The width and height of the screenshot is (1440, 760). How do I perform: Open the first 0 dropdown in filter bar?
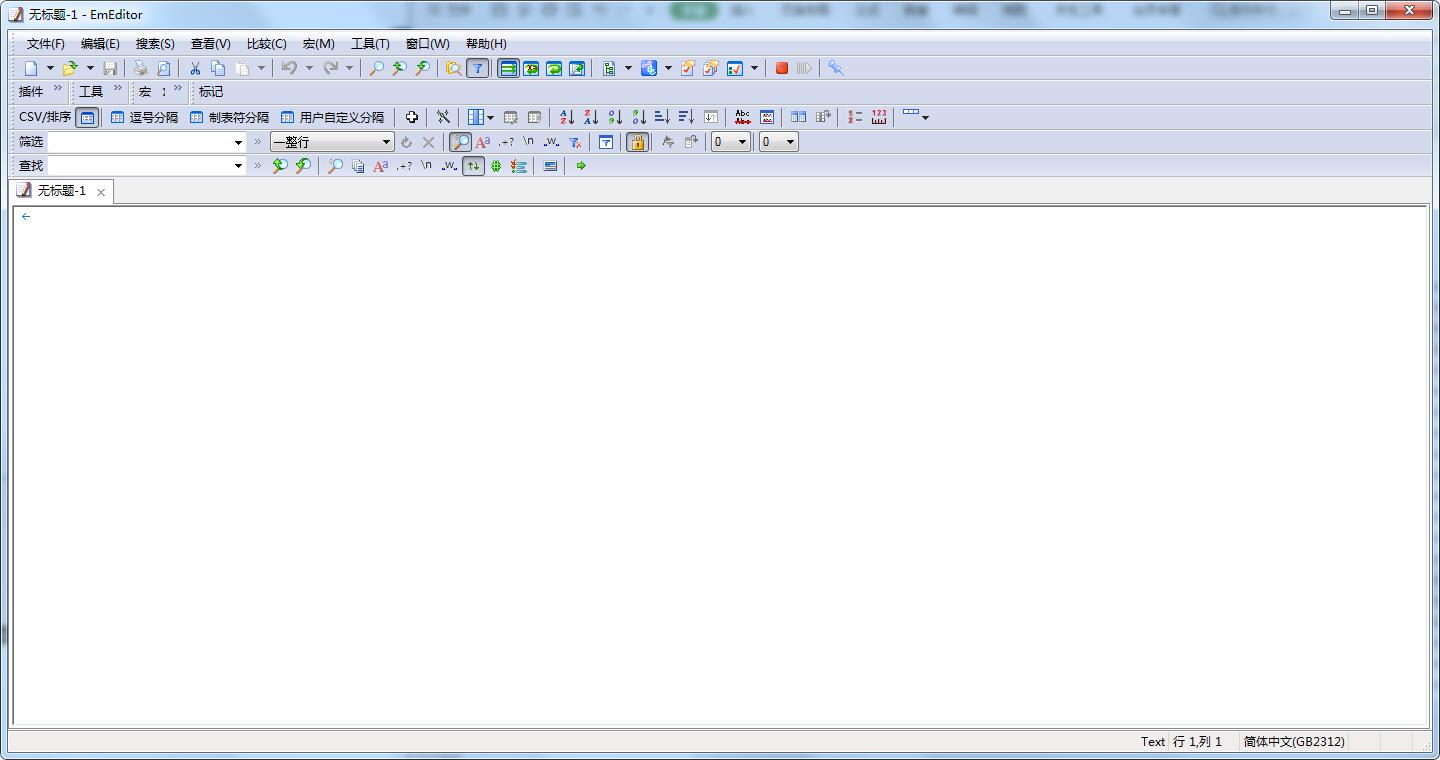coord(730,142)
